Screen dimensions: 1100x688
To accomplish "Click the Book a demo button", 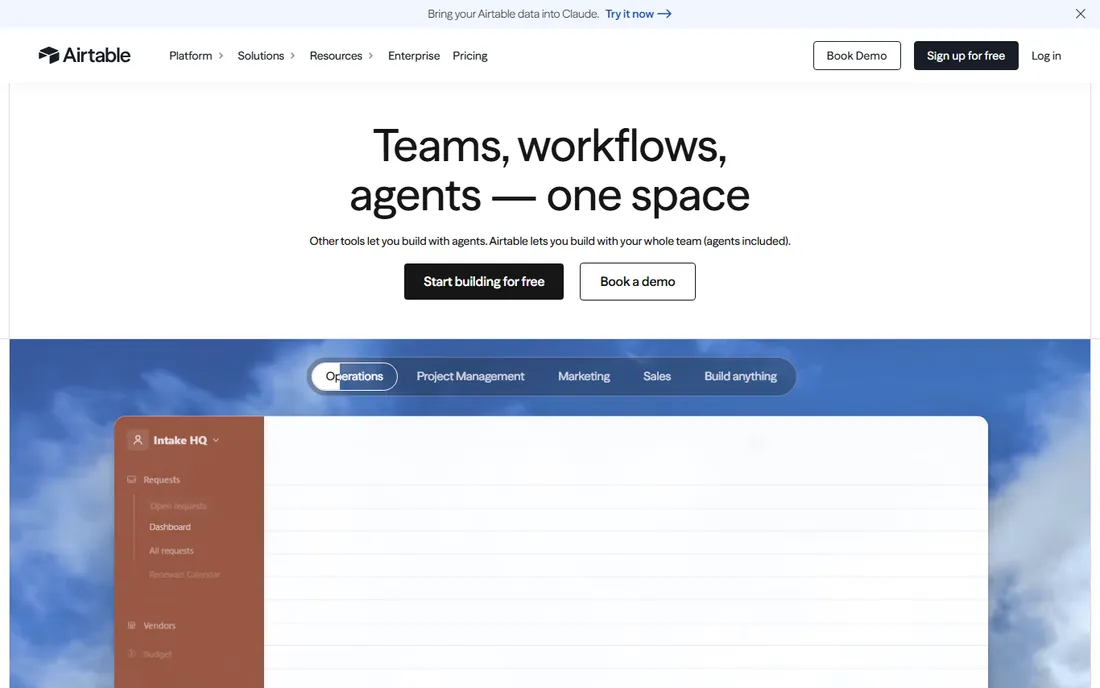I will click(x=637, y=281).
